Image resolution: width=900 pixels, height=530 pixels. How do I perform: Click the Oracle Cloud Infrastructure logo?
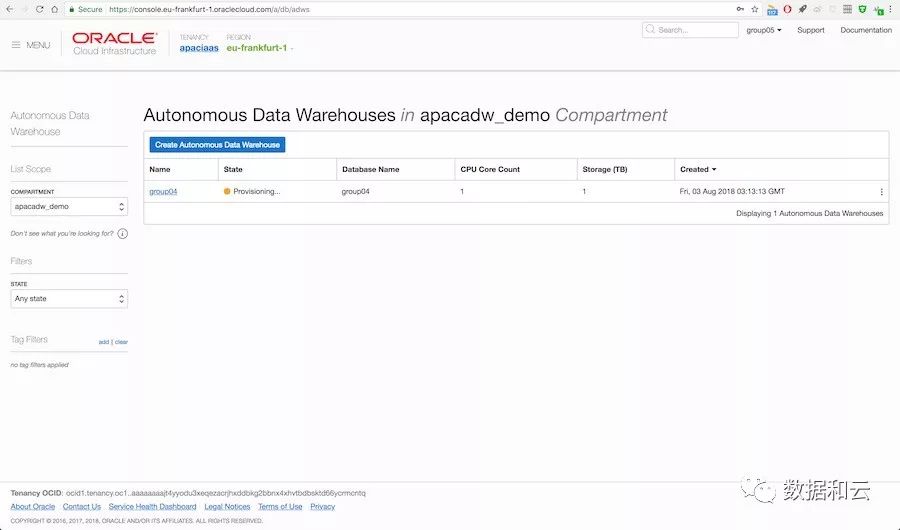(114, 44)
